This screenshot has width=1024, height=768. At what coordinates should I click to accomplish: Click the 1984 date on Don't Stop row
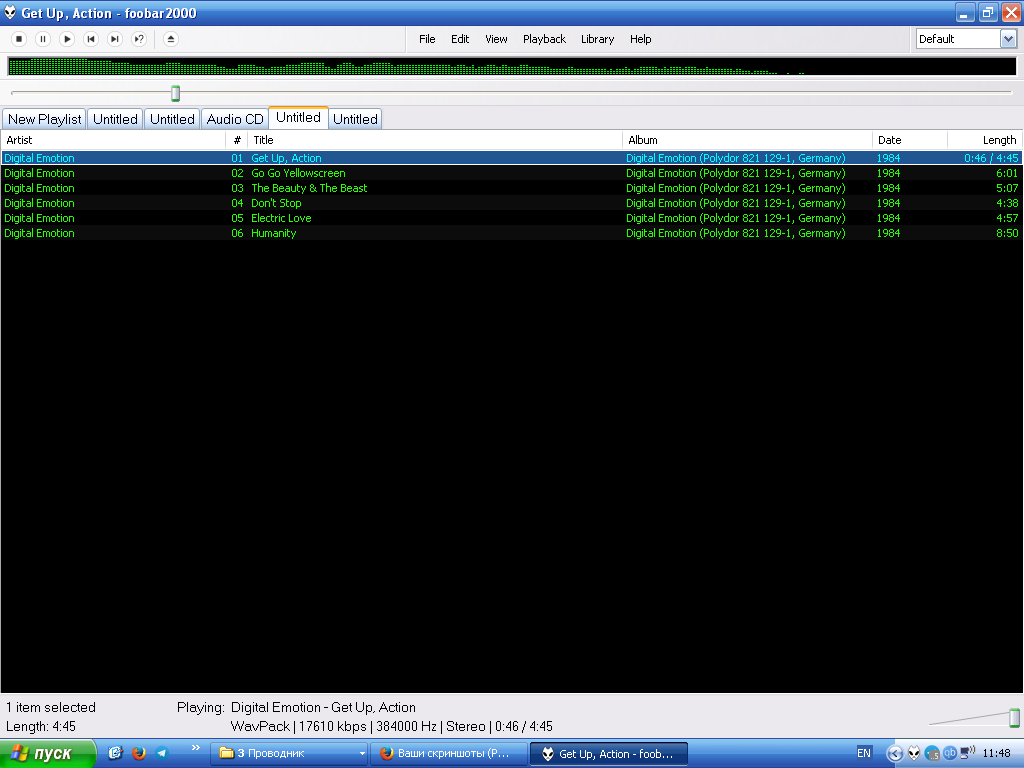coord(888,203)
